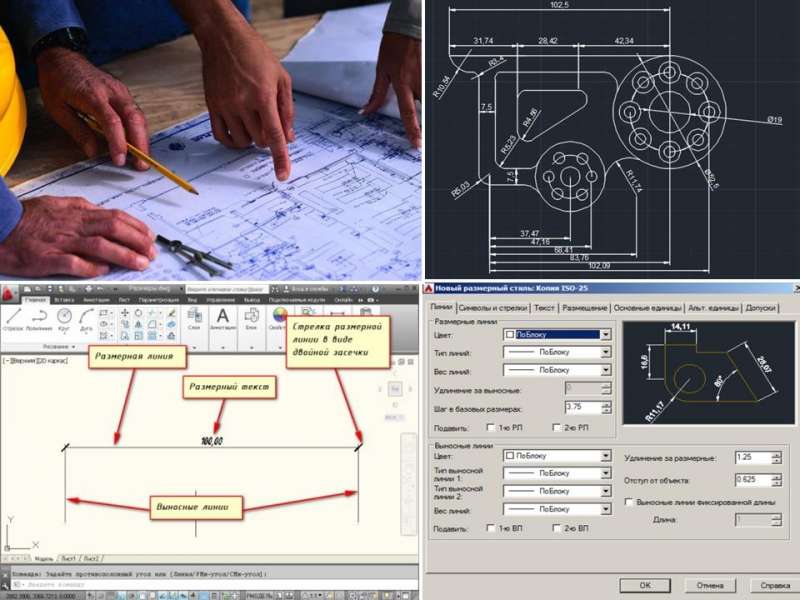Toggle Выносные линии фиксированной длины checkbox
Viewport: 800px width, 600px height.
(628, 502)
